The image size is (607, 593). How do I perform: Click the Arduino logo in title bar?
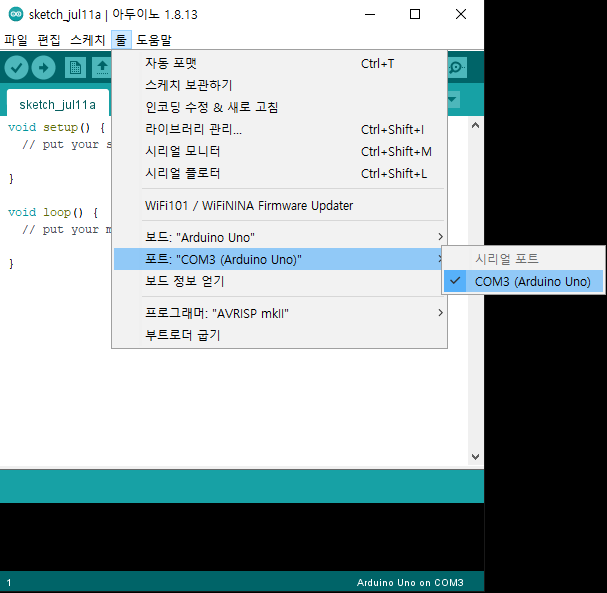[16, 14]
